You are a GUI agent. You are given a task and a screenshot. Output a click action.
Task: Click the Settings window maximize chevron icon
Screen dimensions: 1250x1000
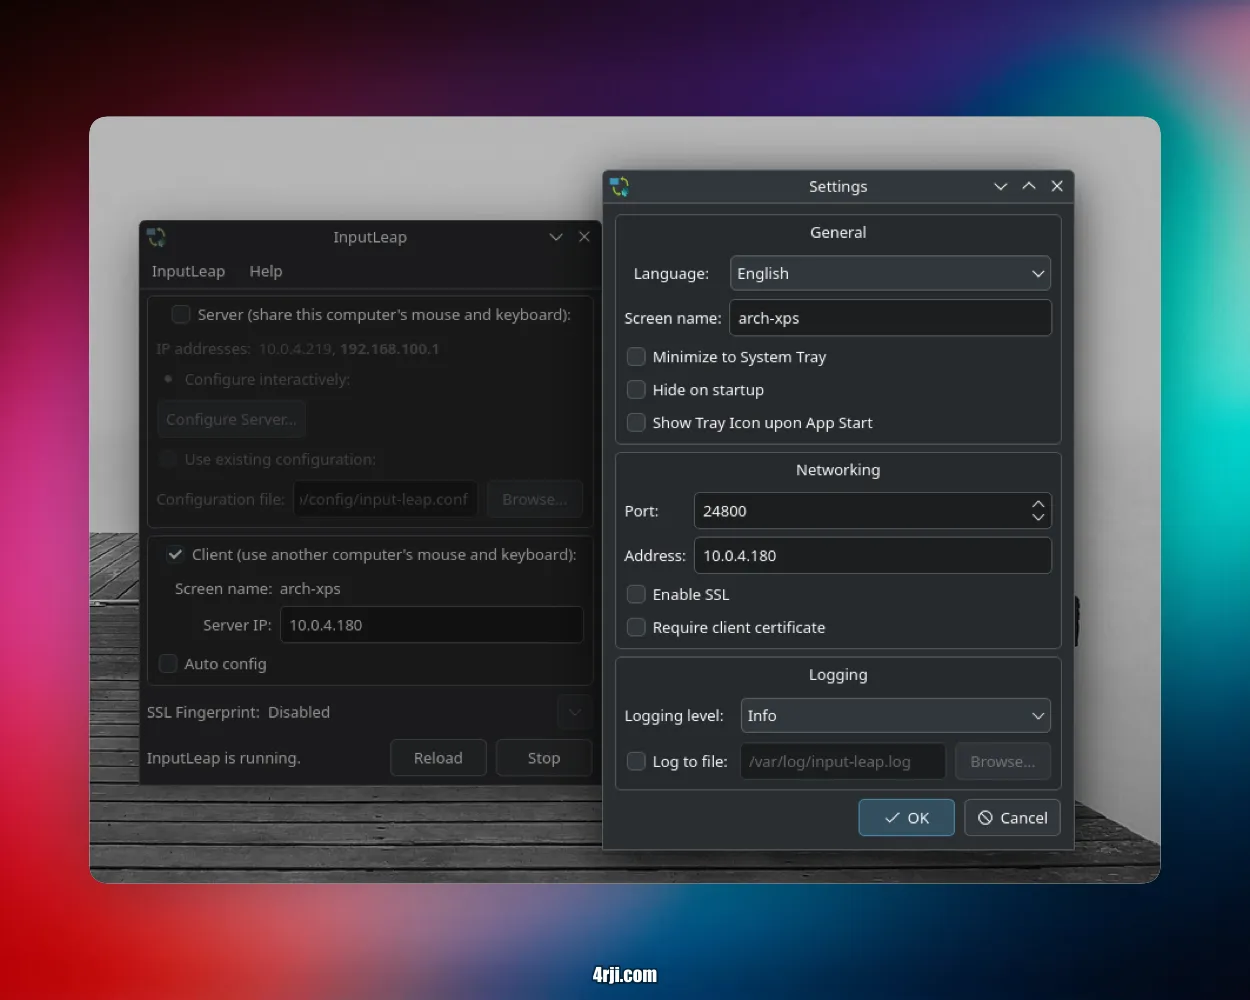point(1028,187)
